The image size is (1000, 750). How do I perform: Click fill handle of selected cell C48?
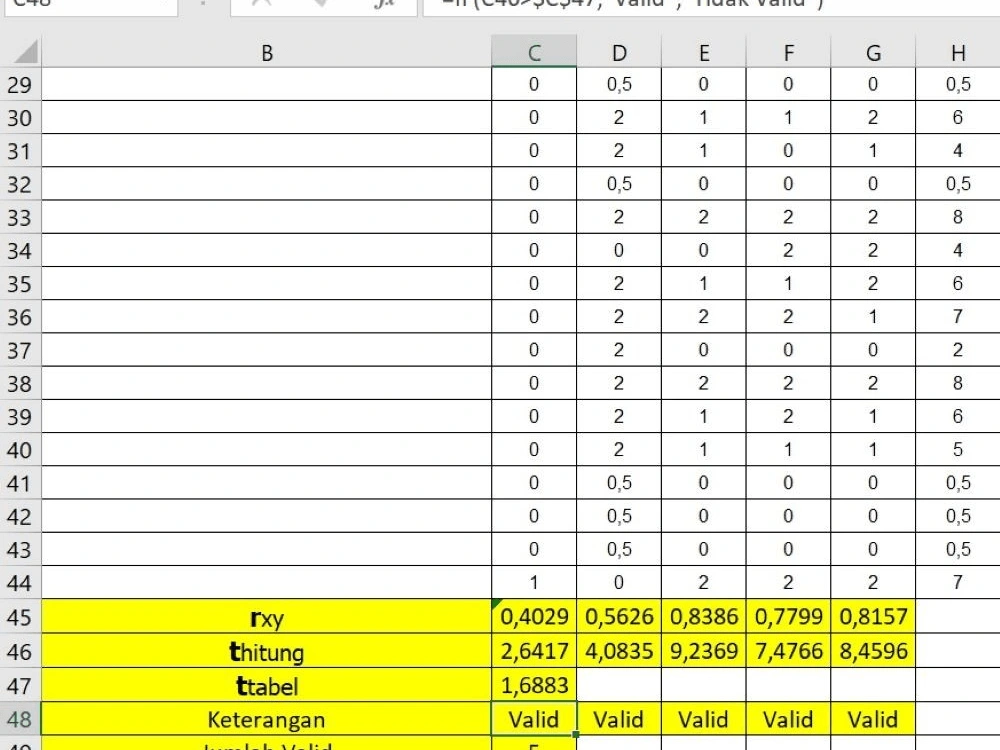(576, 735)
